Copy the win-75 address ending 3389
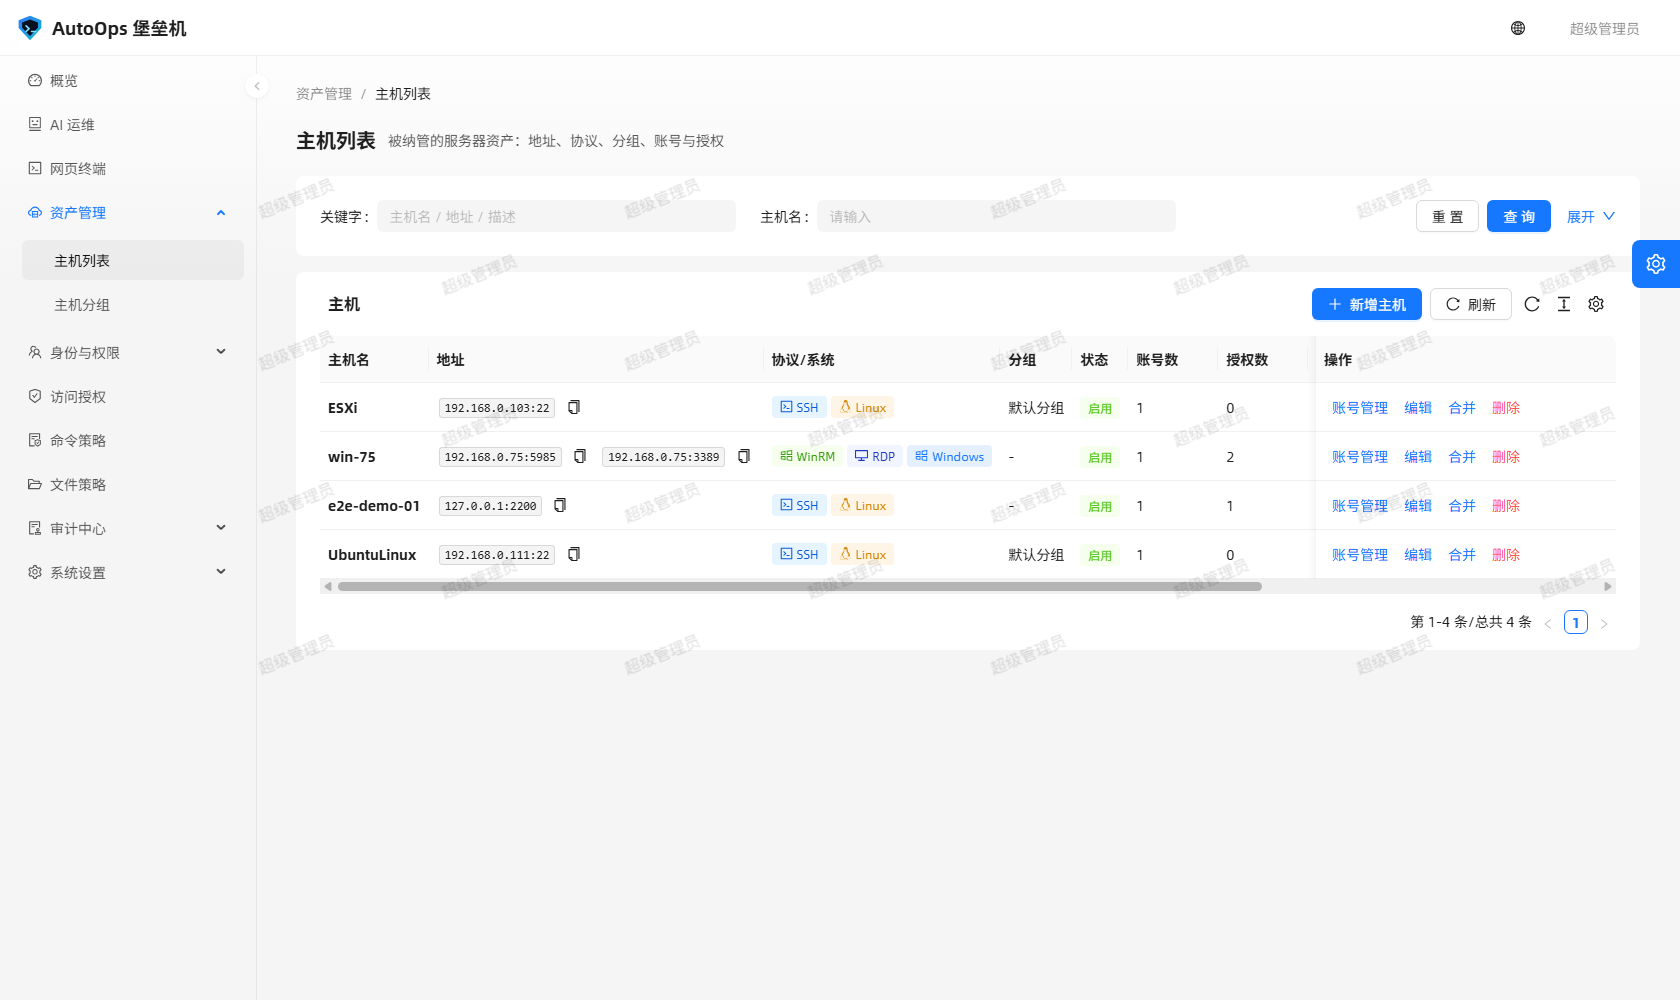The image size is (1680, 1000). tap(744, 456)
